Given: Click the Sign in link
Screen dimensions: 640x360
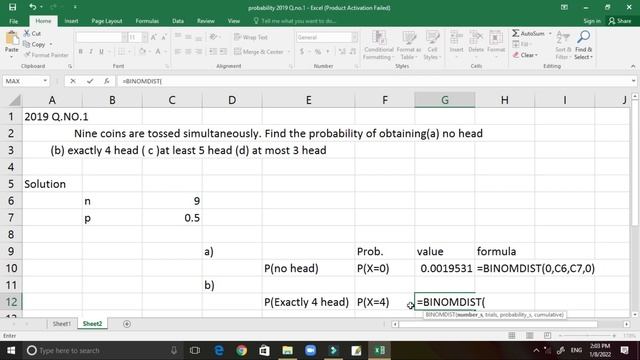Looking at the screenshot, I should coord(592,21).
